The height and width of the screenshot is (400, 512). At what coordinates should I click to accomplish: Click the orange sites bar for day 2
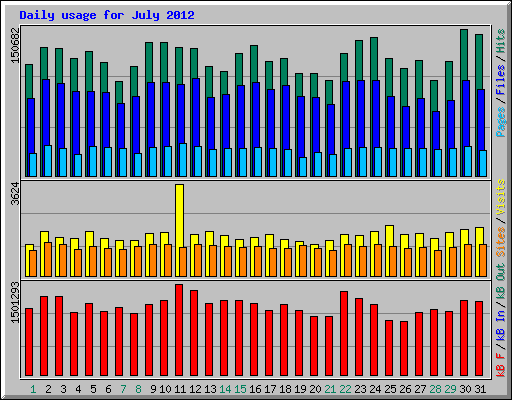(48, 259)
